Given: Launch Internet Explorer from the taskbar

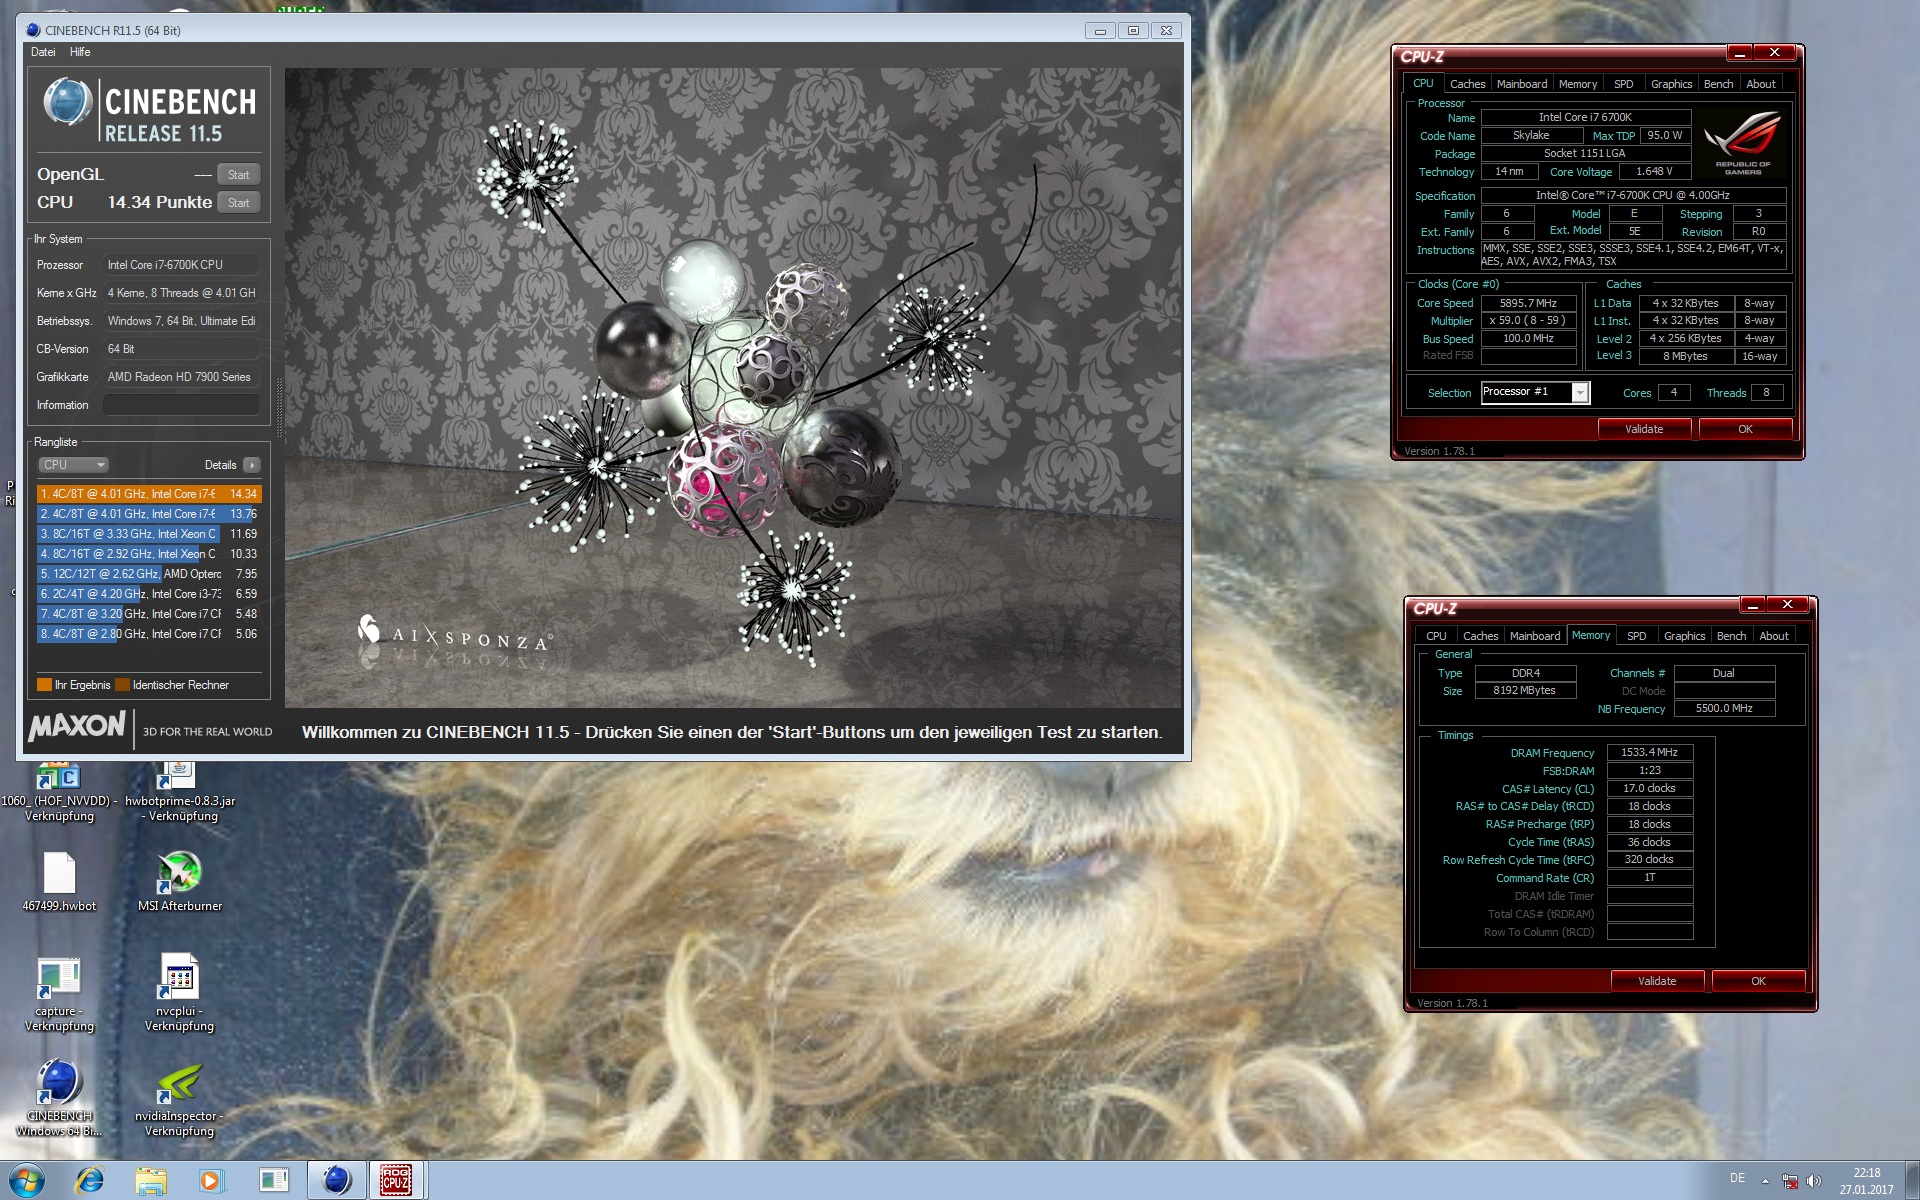Looking at the screenshot, I should [90, 1181].
